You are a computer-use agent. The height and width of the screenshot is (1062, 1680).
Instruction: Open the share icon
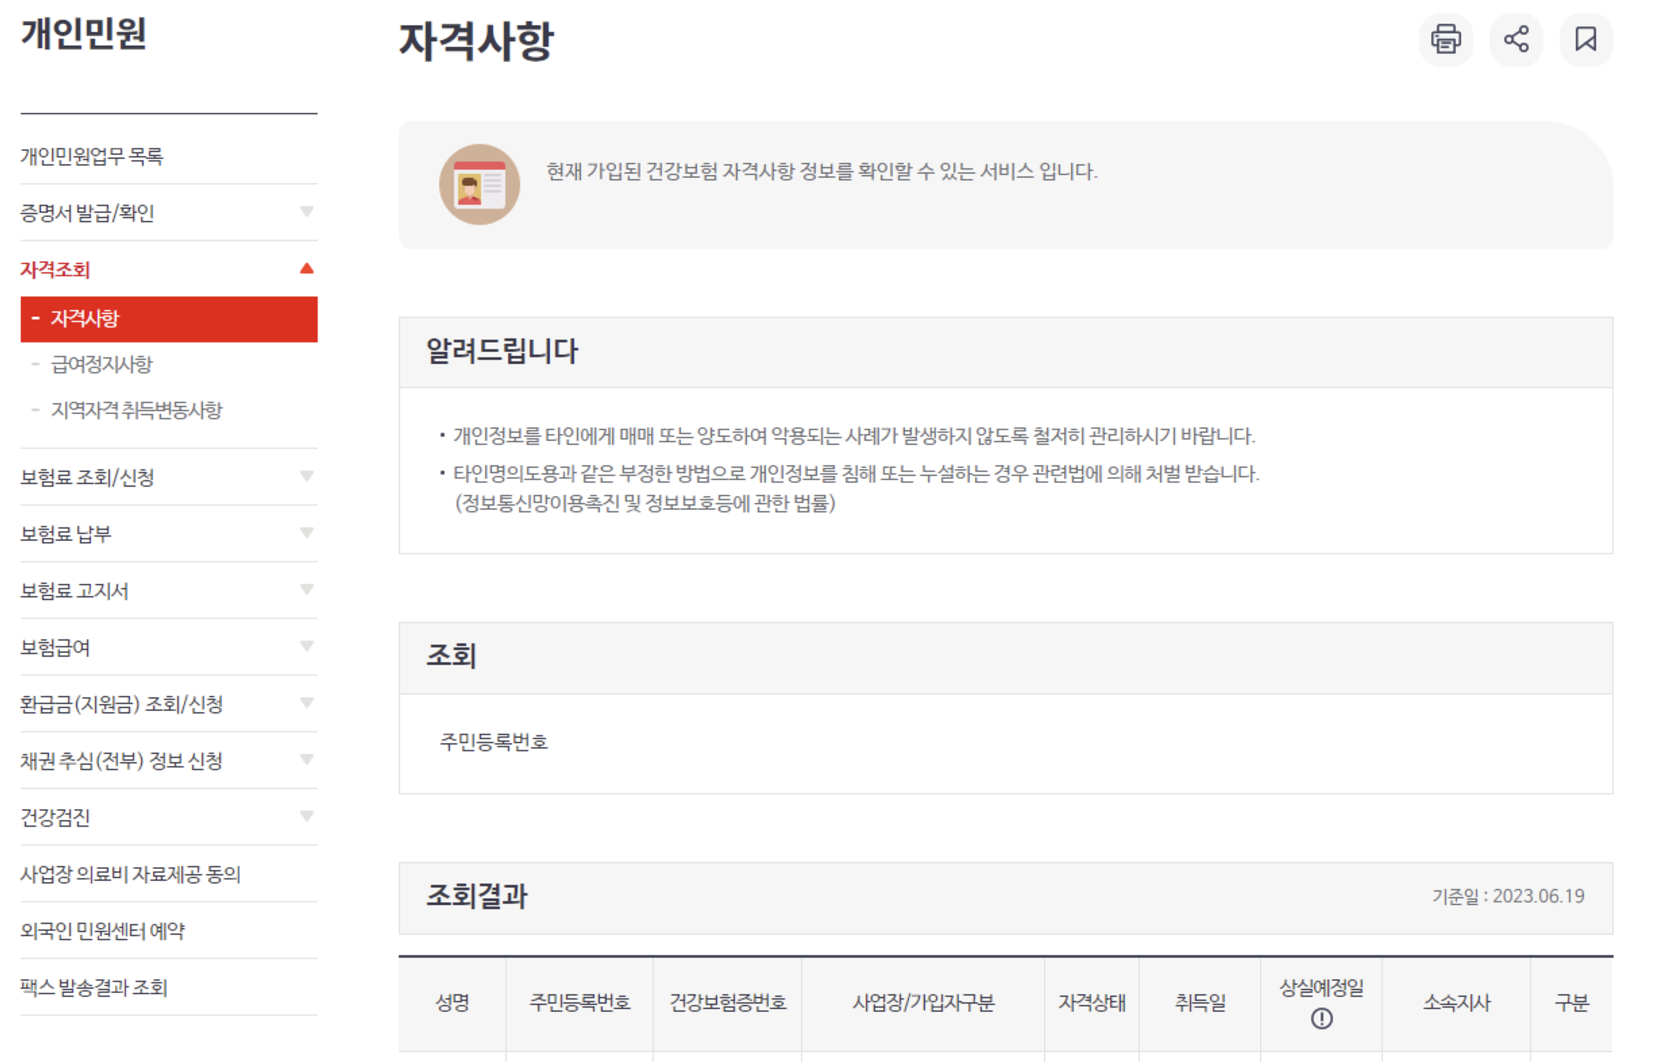(1517, 41)
